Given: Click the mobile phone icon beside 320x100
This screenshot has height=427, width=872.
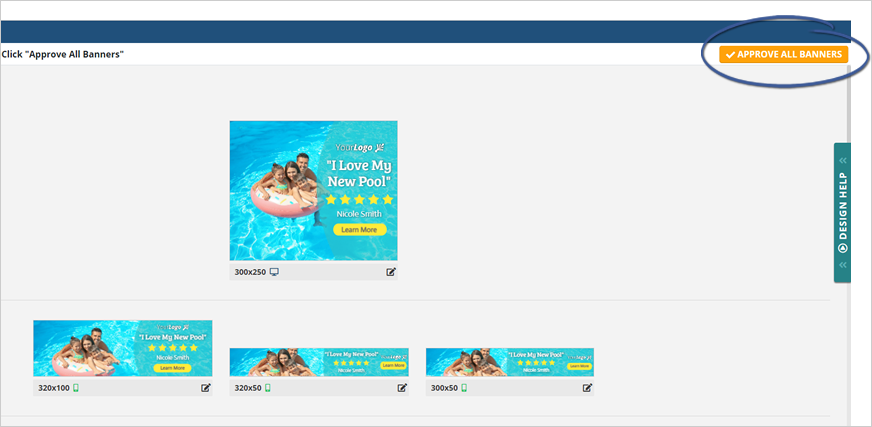Looking at the screenshot, I should pyautogui.click(x=75, y=388).
